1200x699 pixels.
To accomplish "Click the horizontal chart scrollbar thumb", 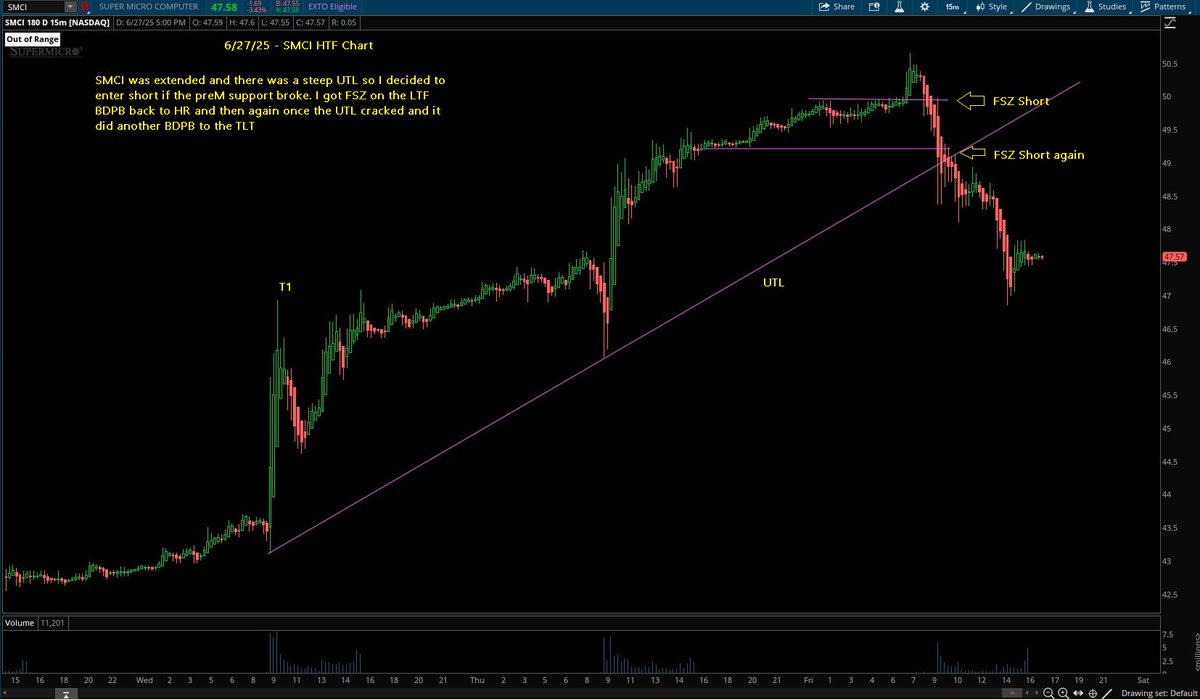I will (1012, 693).
